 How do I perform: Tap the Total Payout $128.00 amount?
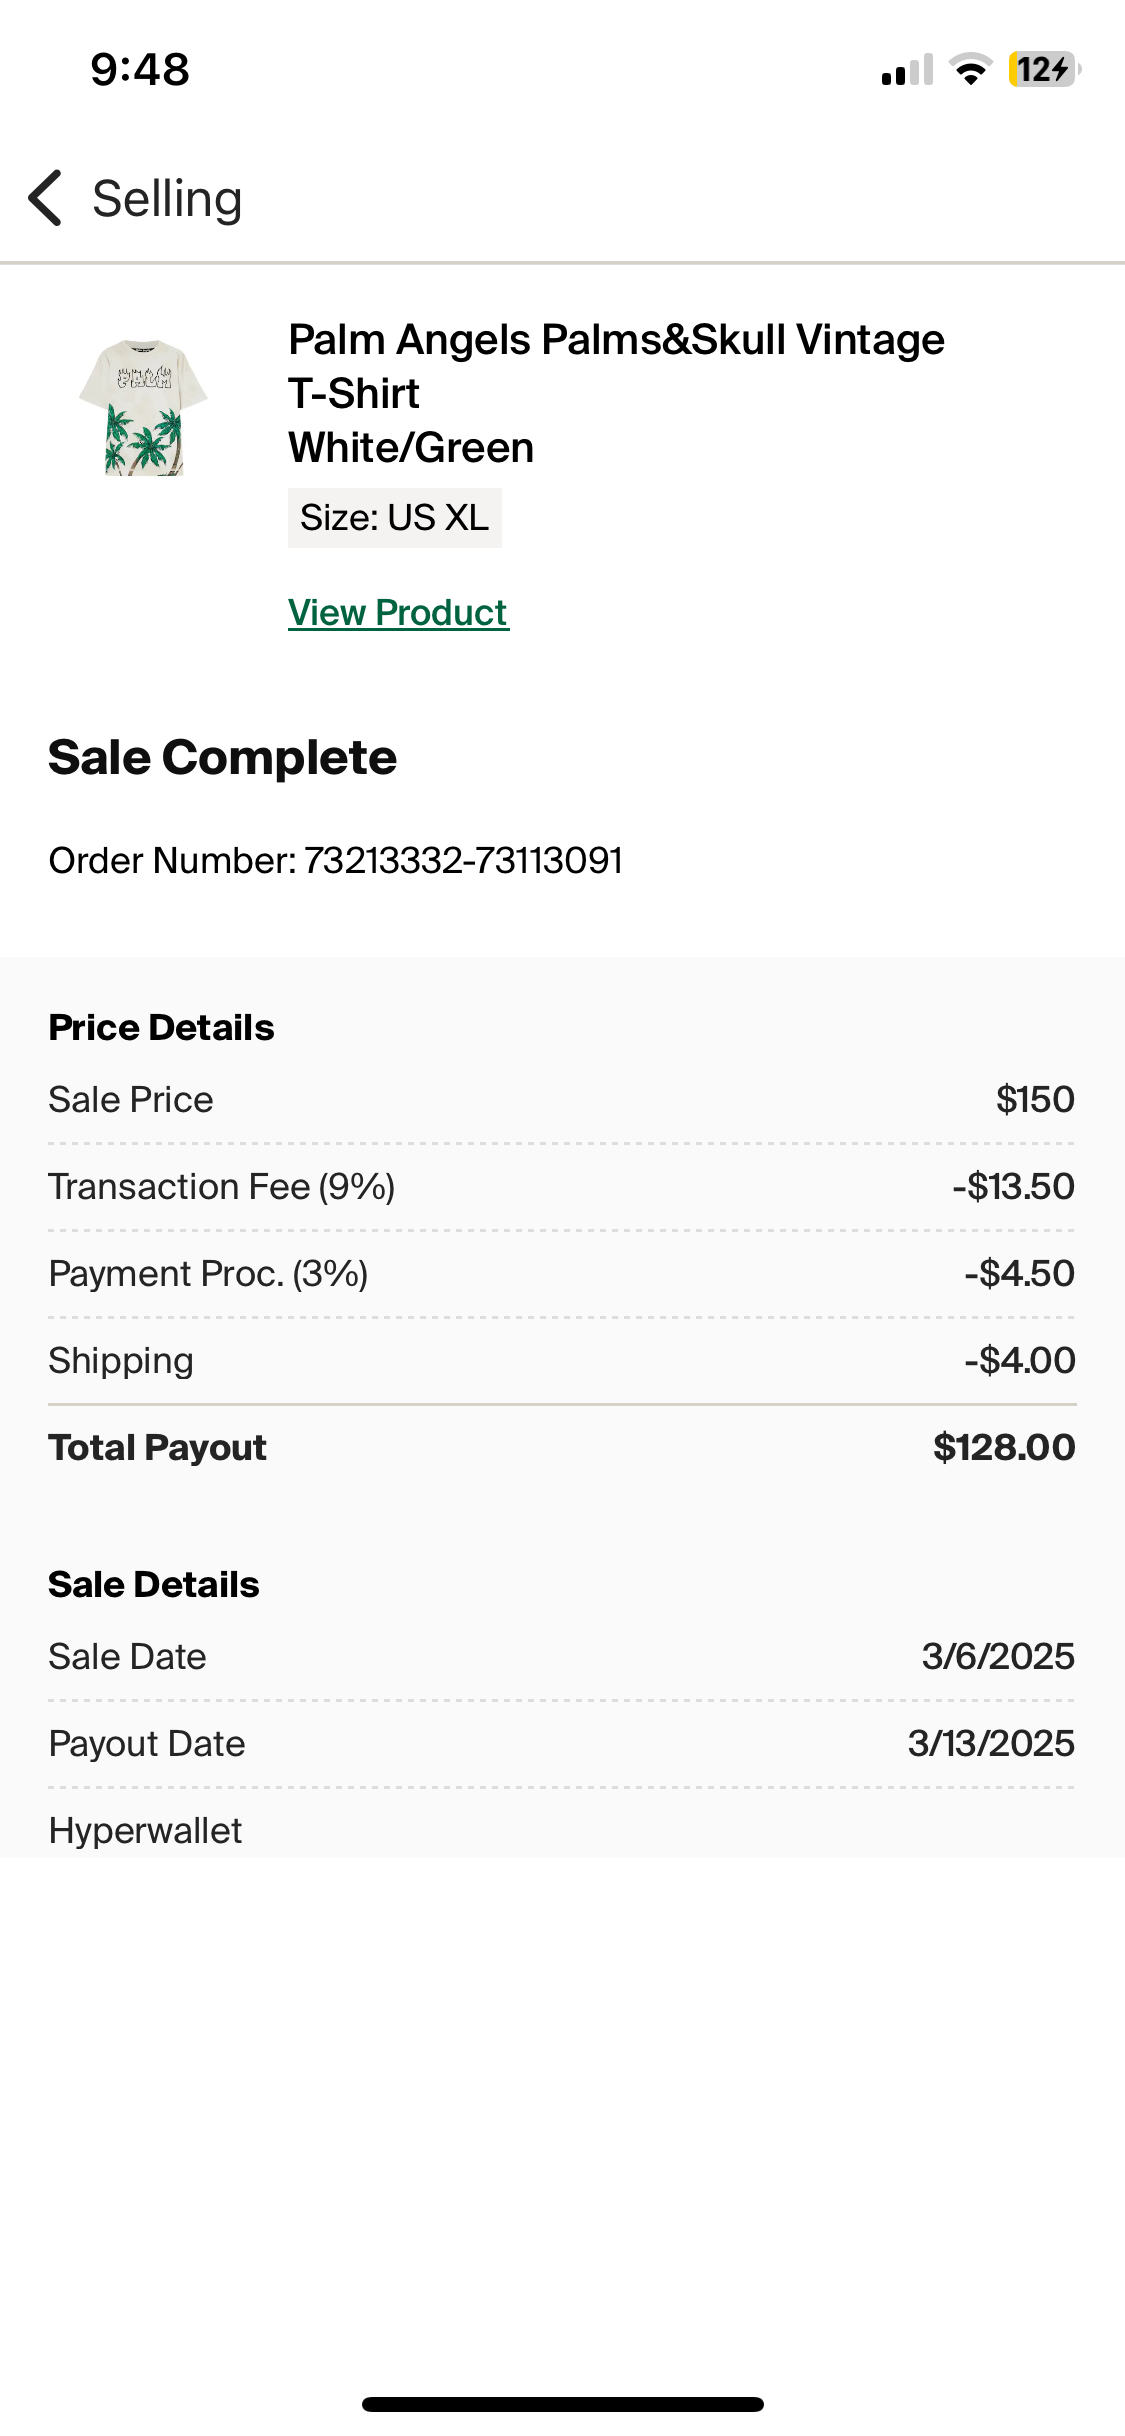coord(1003,1447)
